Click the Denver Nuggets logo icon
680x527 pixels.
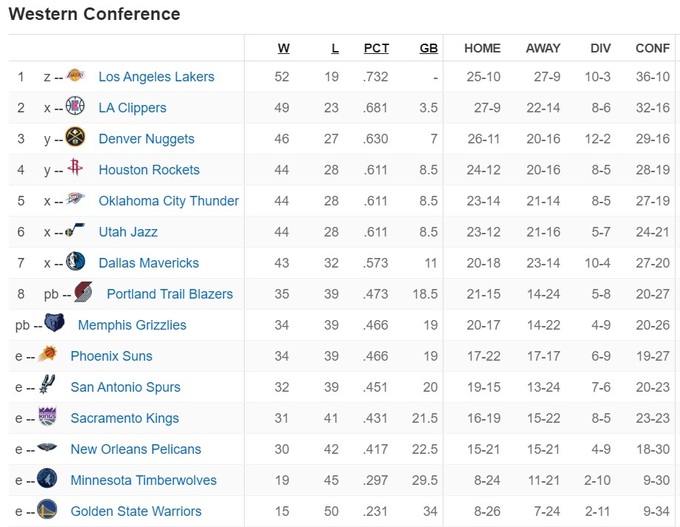pos(75,138)
